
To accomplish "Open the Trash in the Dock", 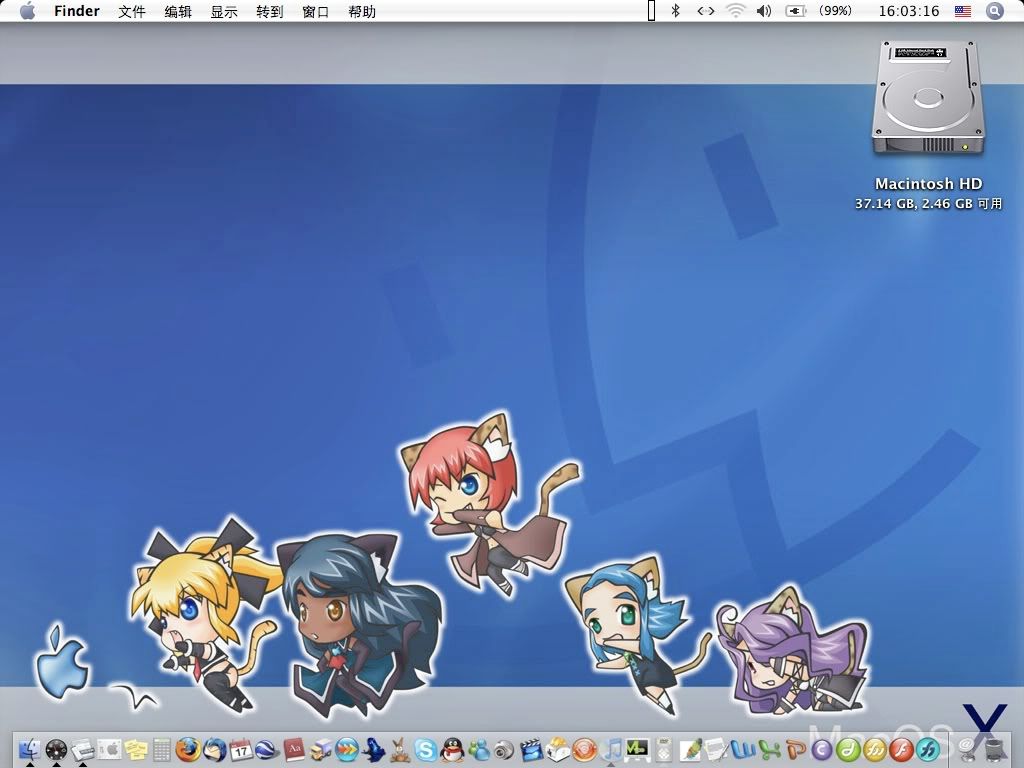I will point(993,748).
